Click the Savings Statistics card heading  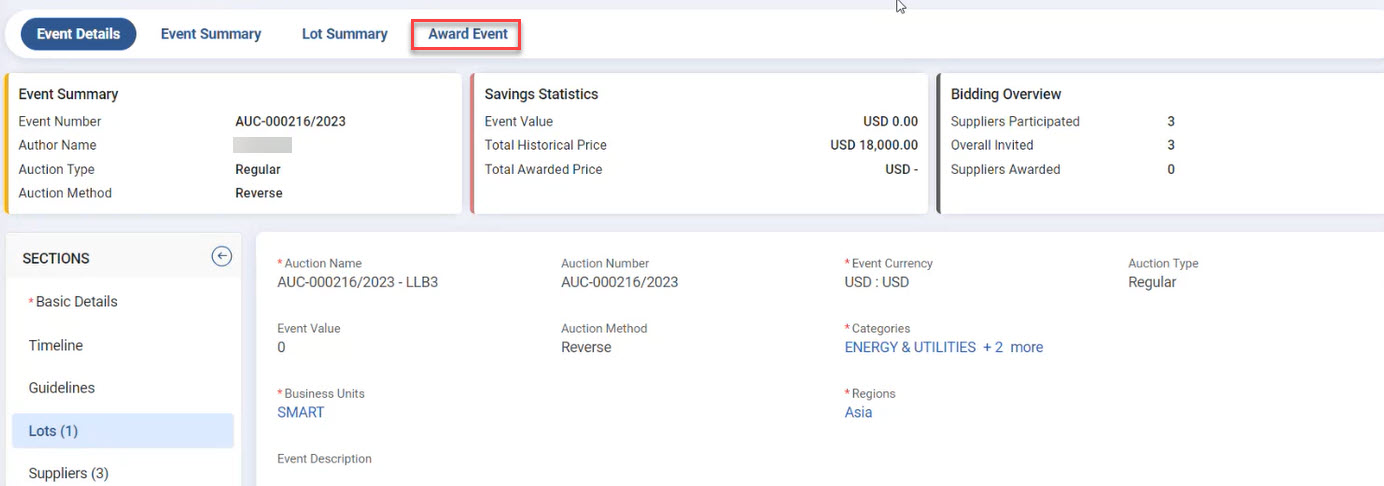click(x=541, y=94)
